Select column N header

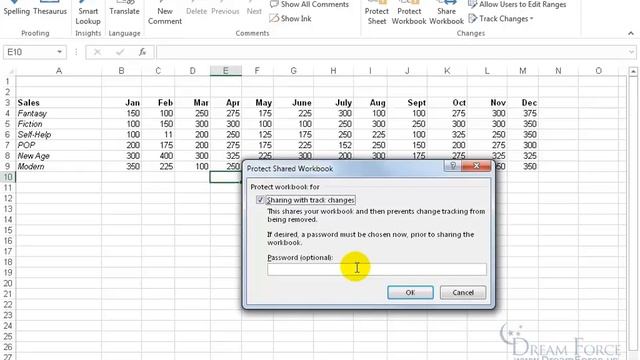[558, 71]
